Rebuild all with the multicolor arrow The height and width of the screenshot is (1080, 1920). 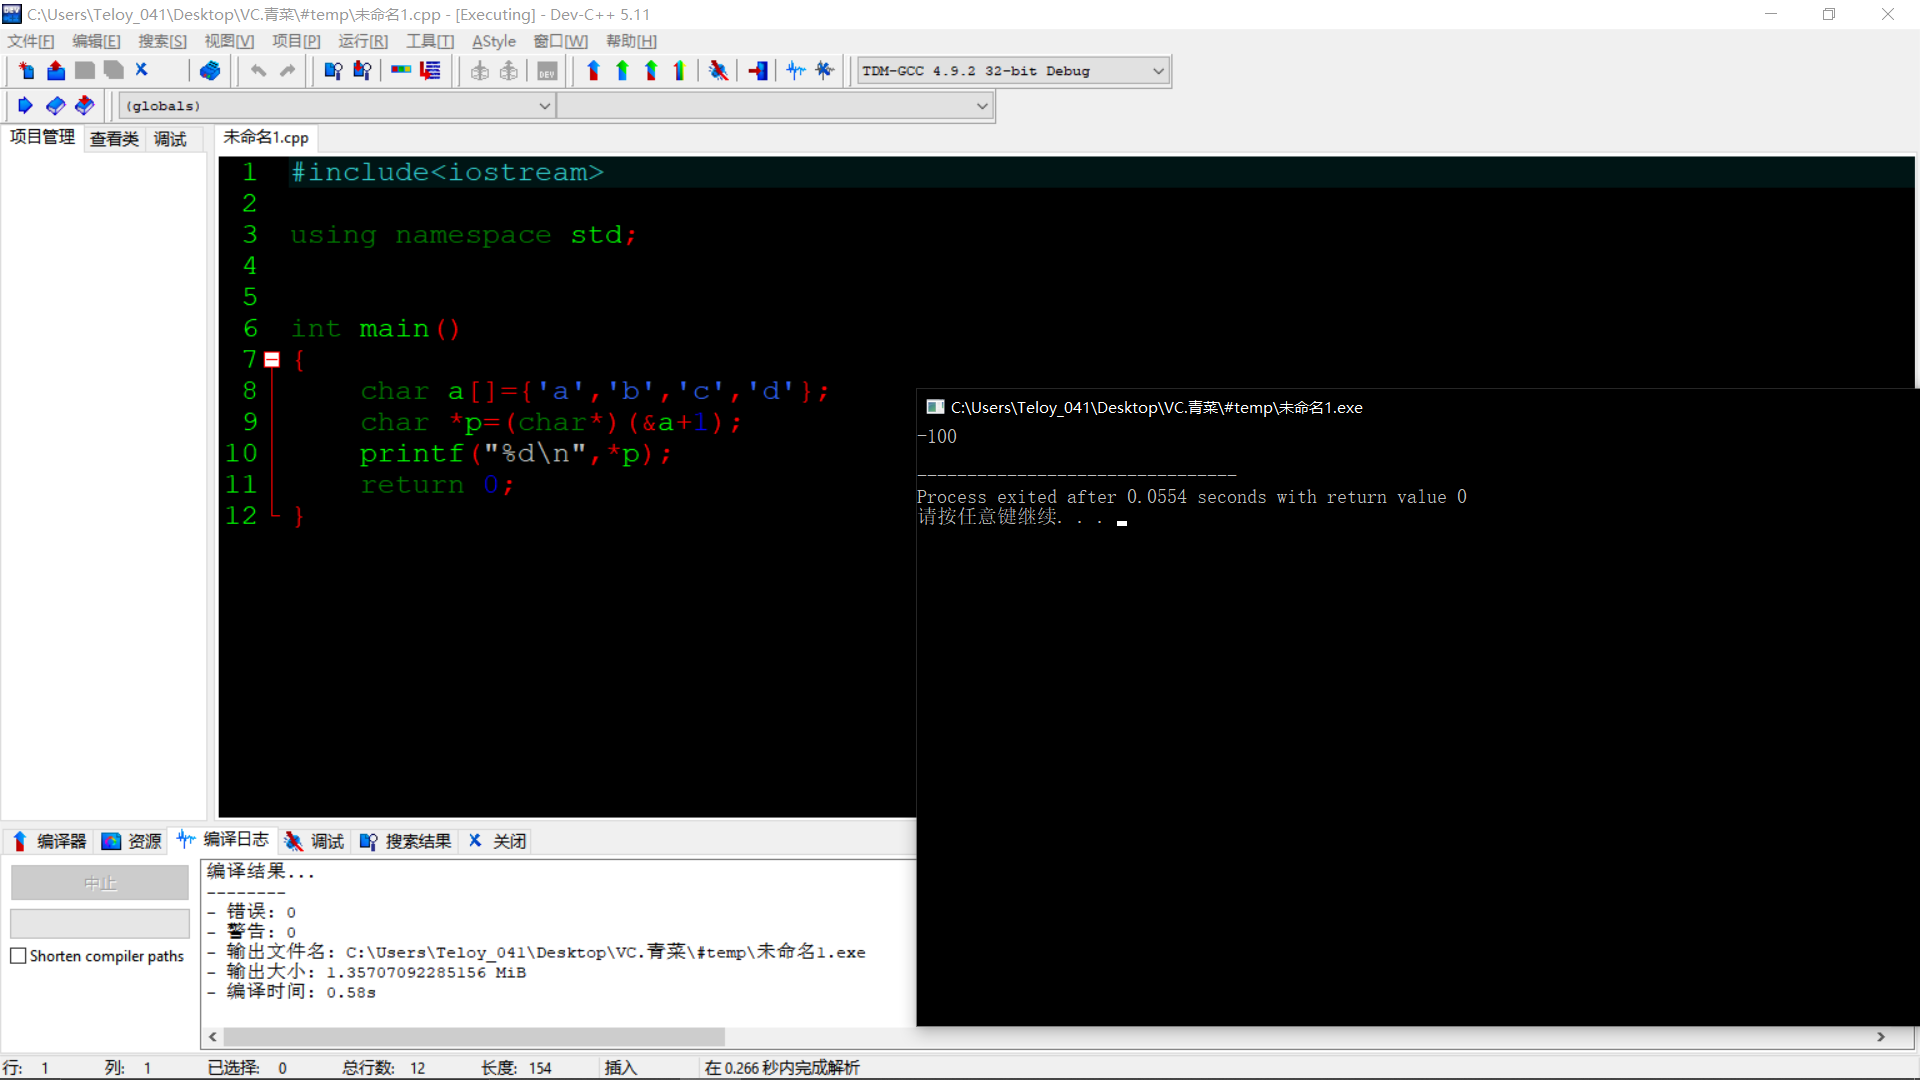click(680, 71)
